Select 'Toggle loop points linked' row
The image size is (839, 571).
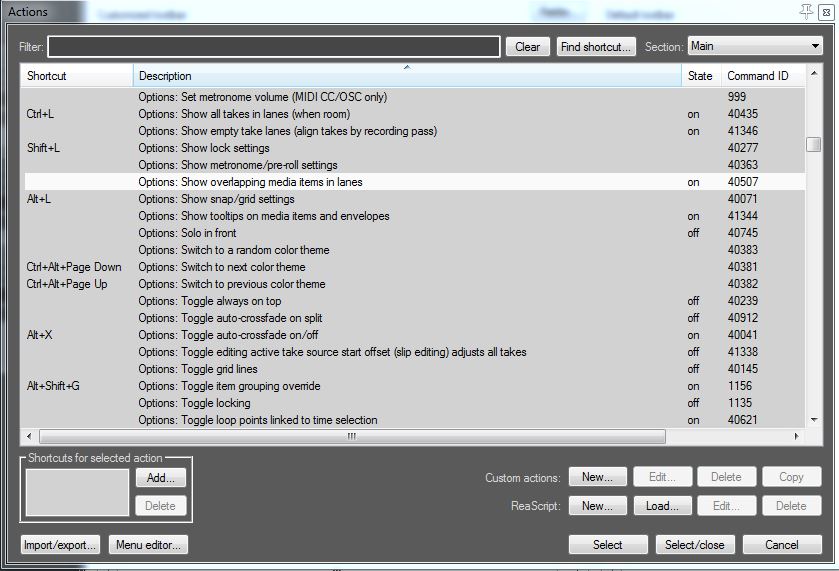[415, 420]
